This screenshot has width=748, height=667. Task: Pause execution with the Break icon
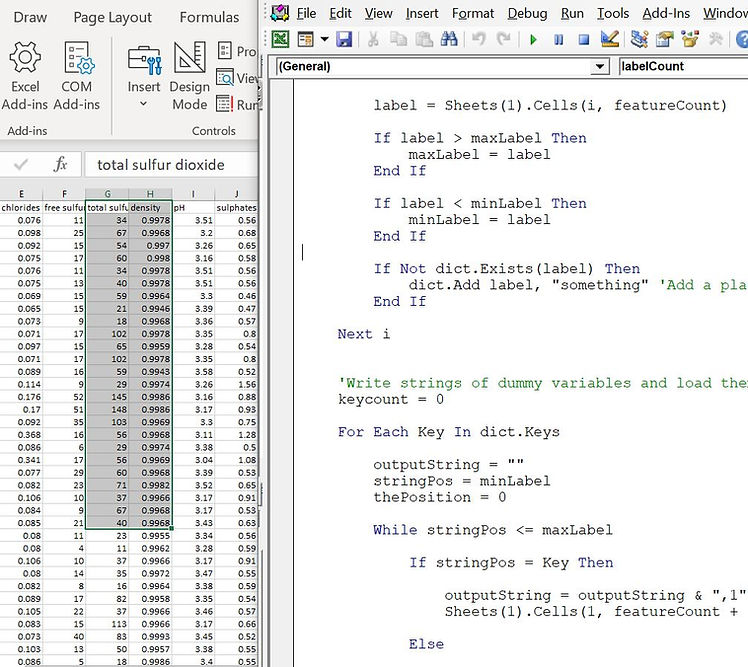[558, 39]
